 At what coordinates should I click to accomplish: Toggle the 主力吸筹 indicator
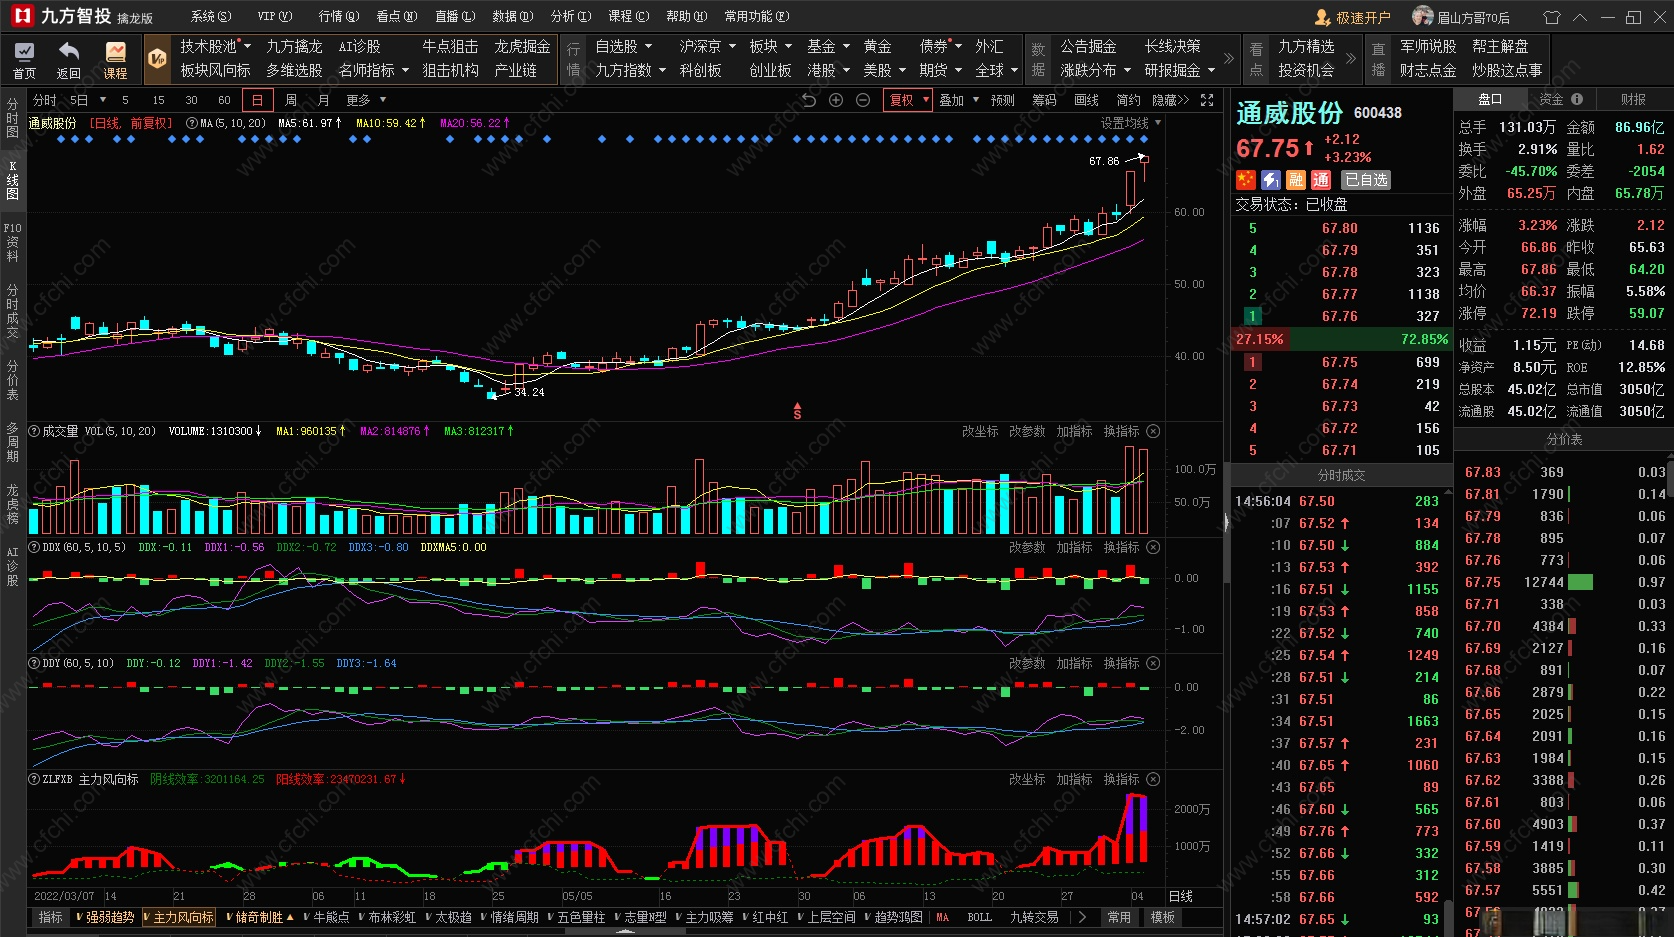pos(705,917)
